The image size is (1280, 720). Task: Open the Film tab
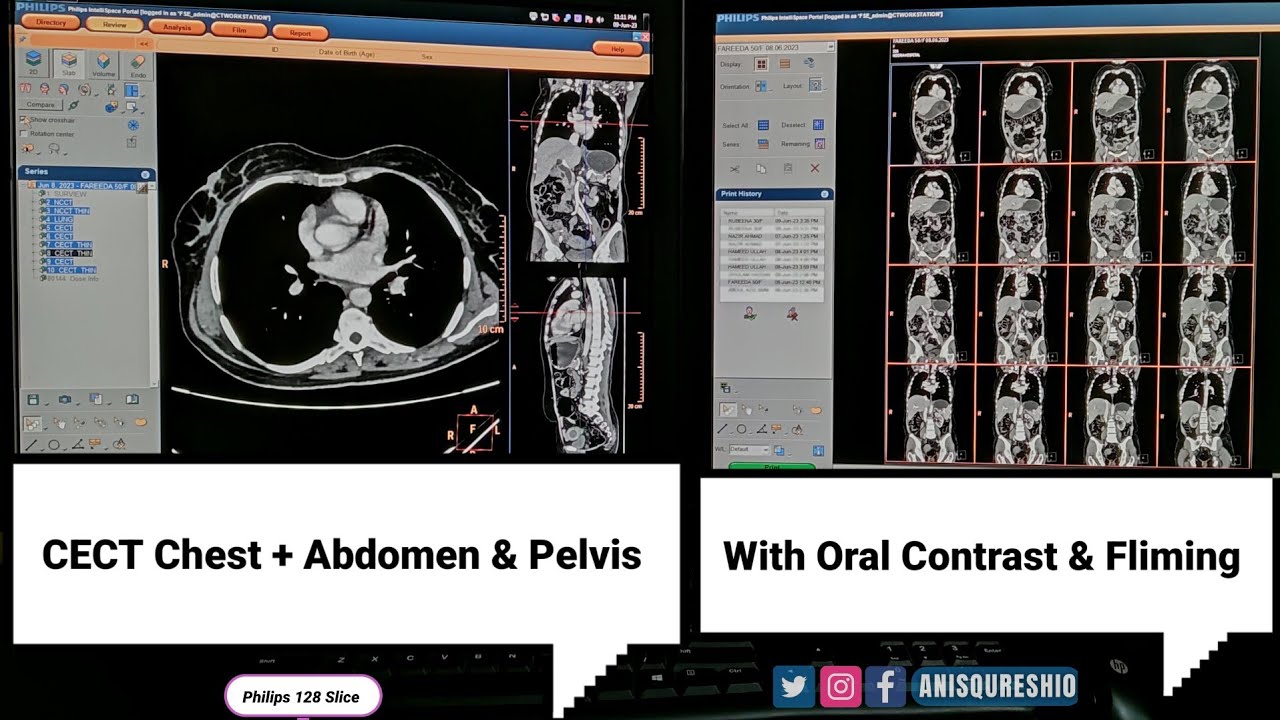(x=239, y=30)
